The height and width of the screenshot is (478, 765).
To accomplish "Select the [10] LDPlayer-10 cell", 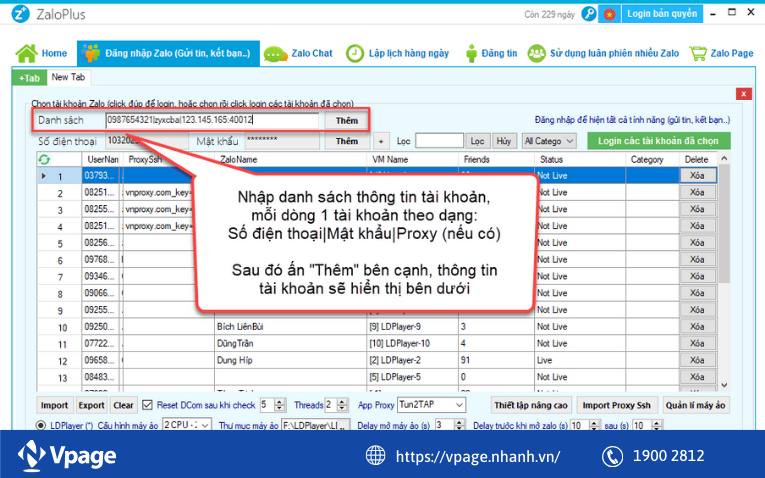I will click(x=412, y=344).
